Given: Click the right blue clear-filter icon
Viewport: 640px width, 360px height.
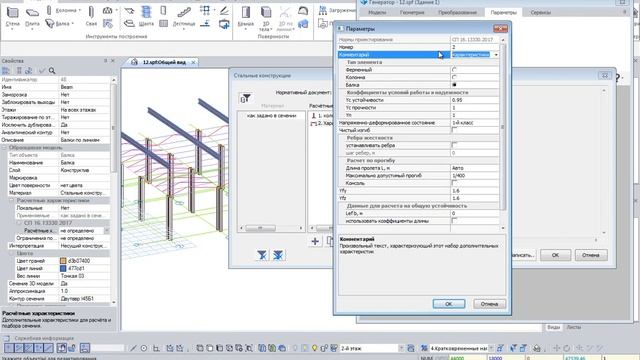Looking at the screenshot, I should click(x=278, y=256).
